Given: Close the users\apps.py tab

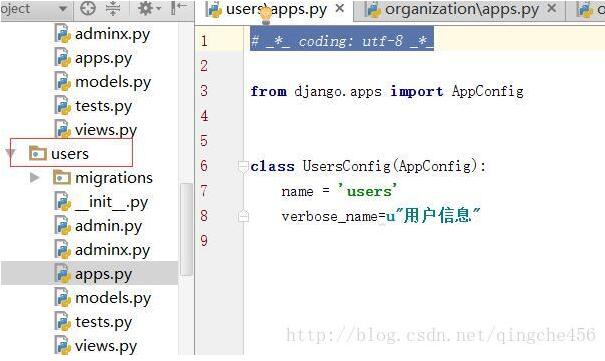Looking at the screenshot, I should [x=340, y=8].
